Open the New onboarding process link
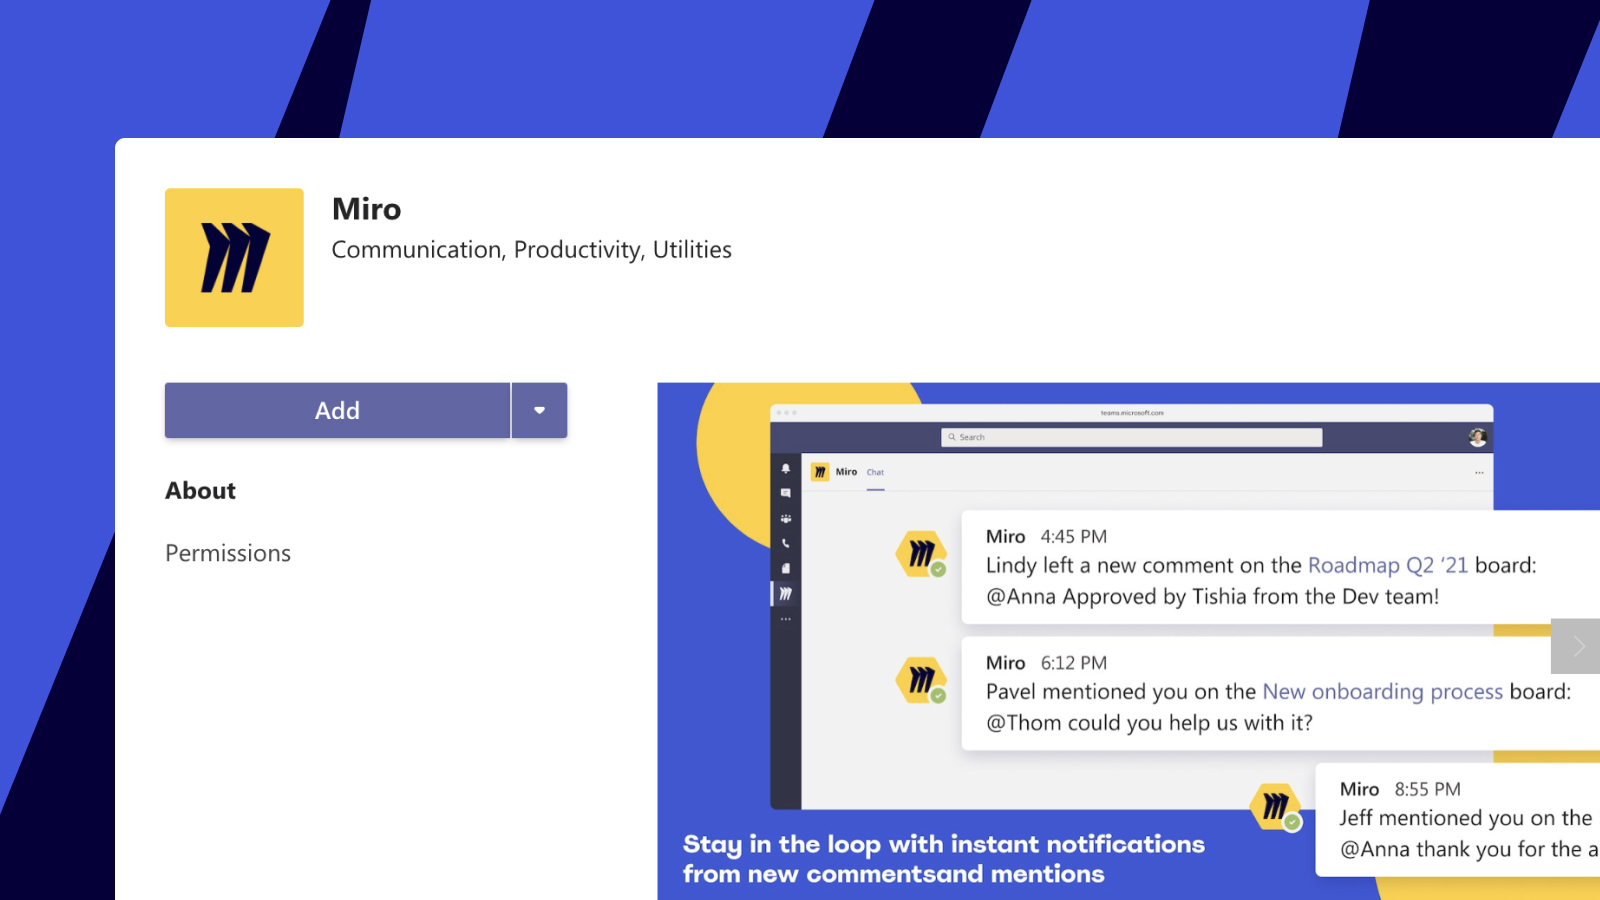The height and width of the screenshot is (900, 1600). pyautogui.click(x=1382, y=691)
